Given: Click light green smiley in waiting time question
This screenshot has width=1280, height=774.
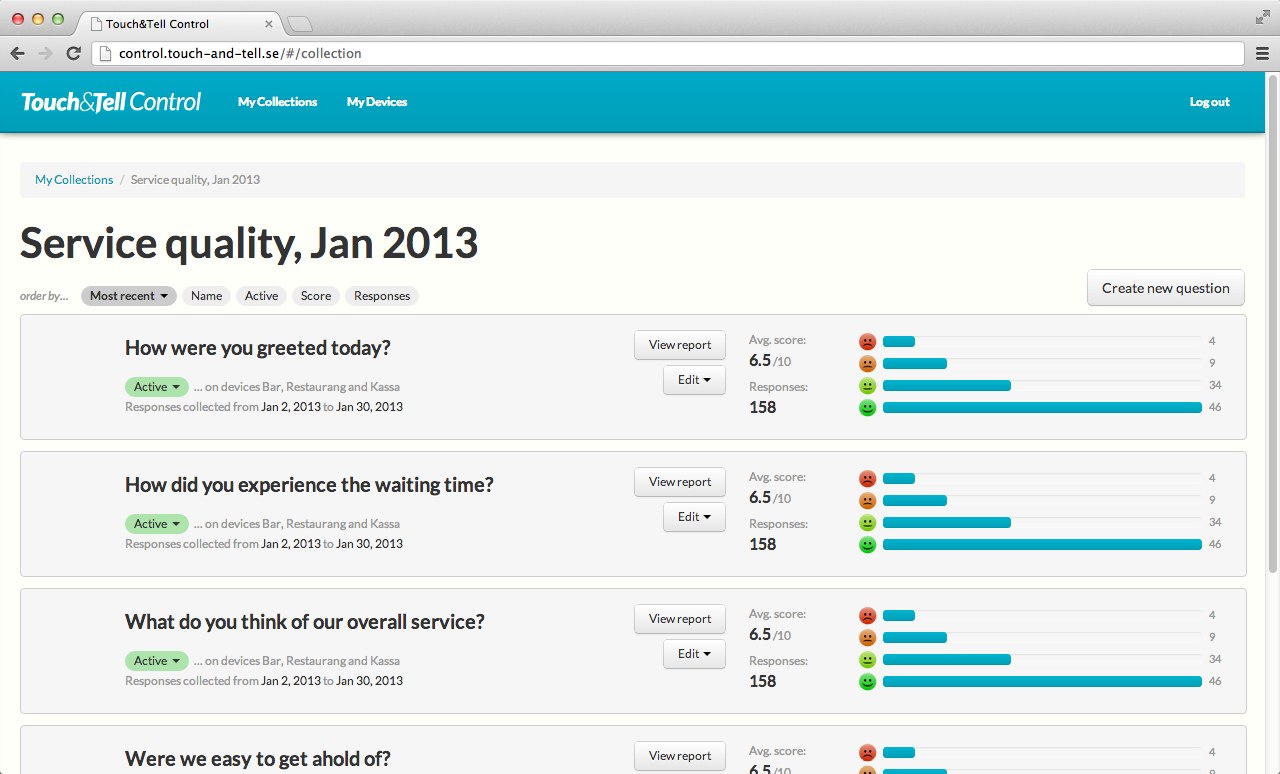Looking at the screenshot, I should point(867,522).
